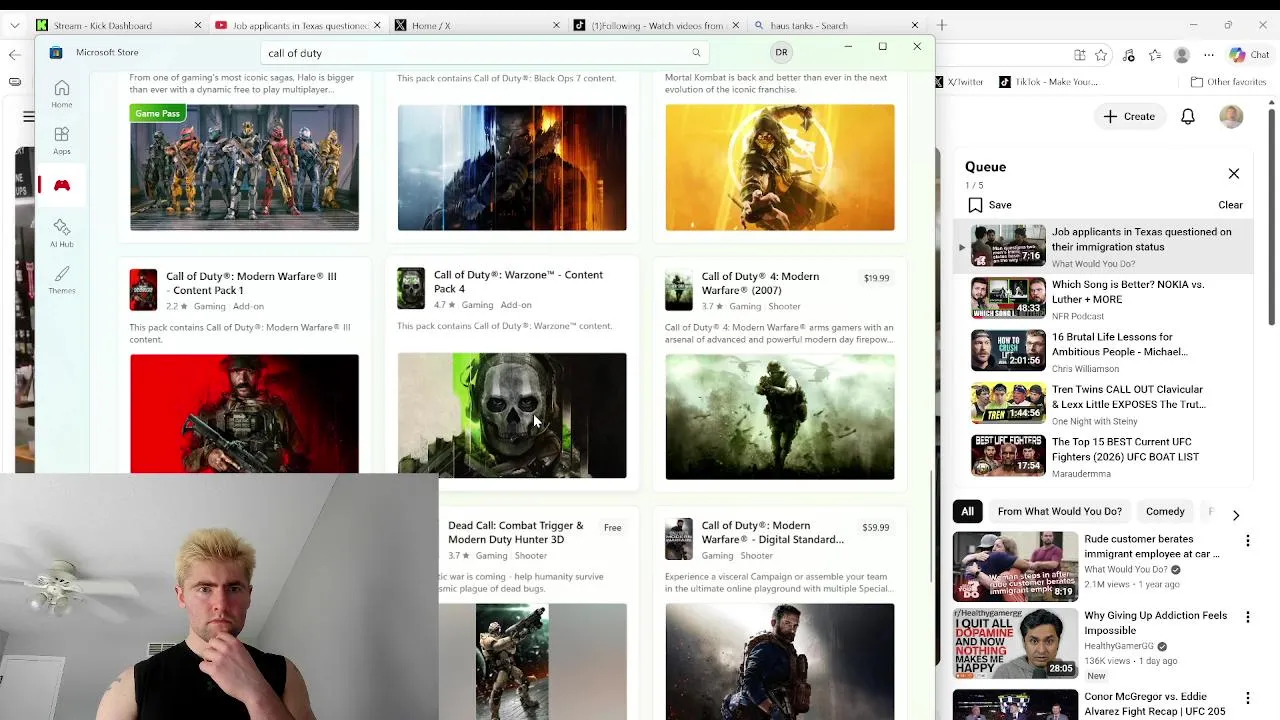Viewport: 1280px width, 720px height.
Task: Switch to TikTok Following browser tab
Action: (657, 25)
